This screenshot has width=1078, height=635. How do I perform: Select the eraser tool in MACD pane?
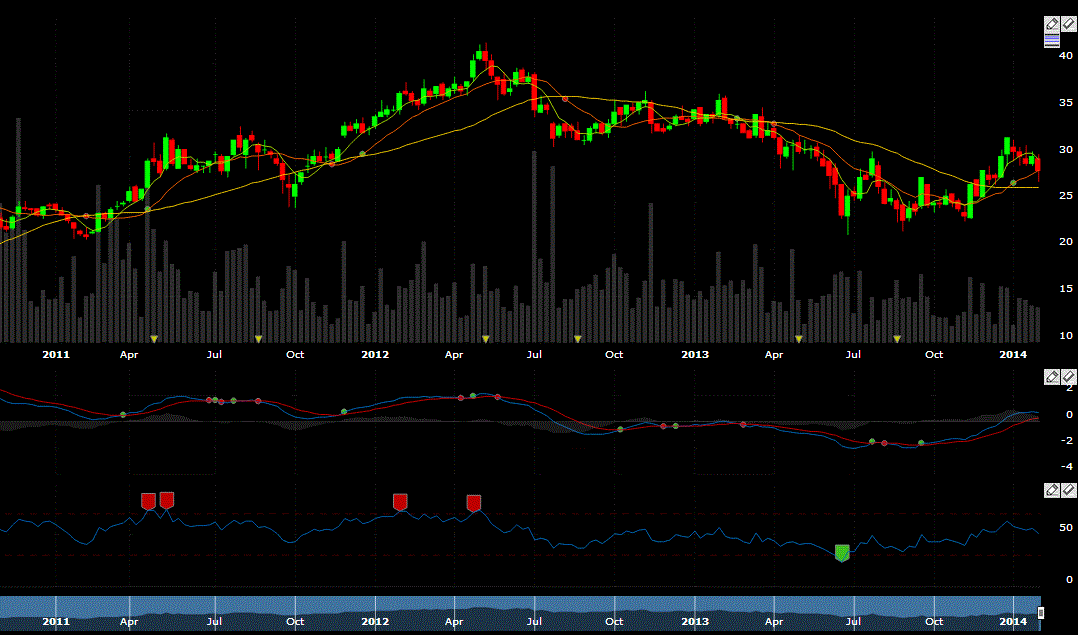pyautogui.click(x=1068, y=377)
